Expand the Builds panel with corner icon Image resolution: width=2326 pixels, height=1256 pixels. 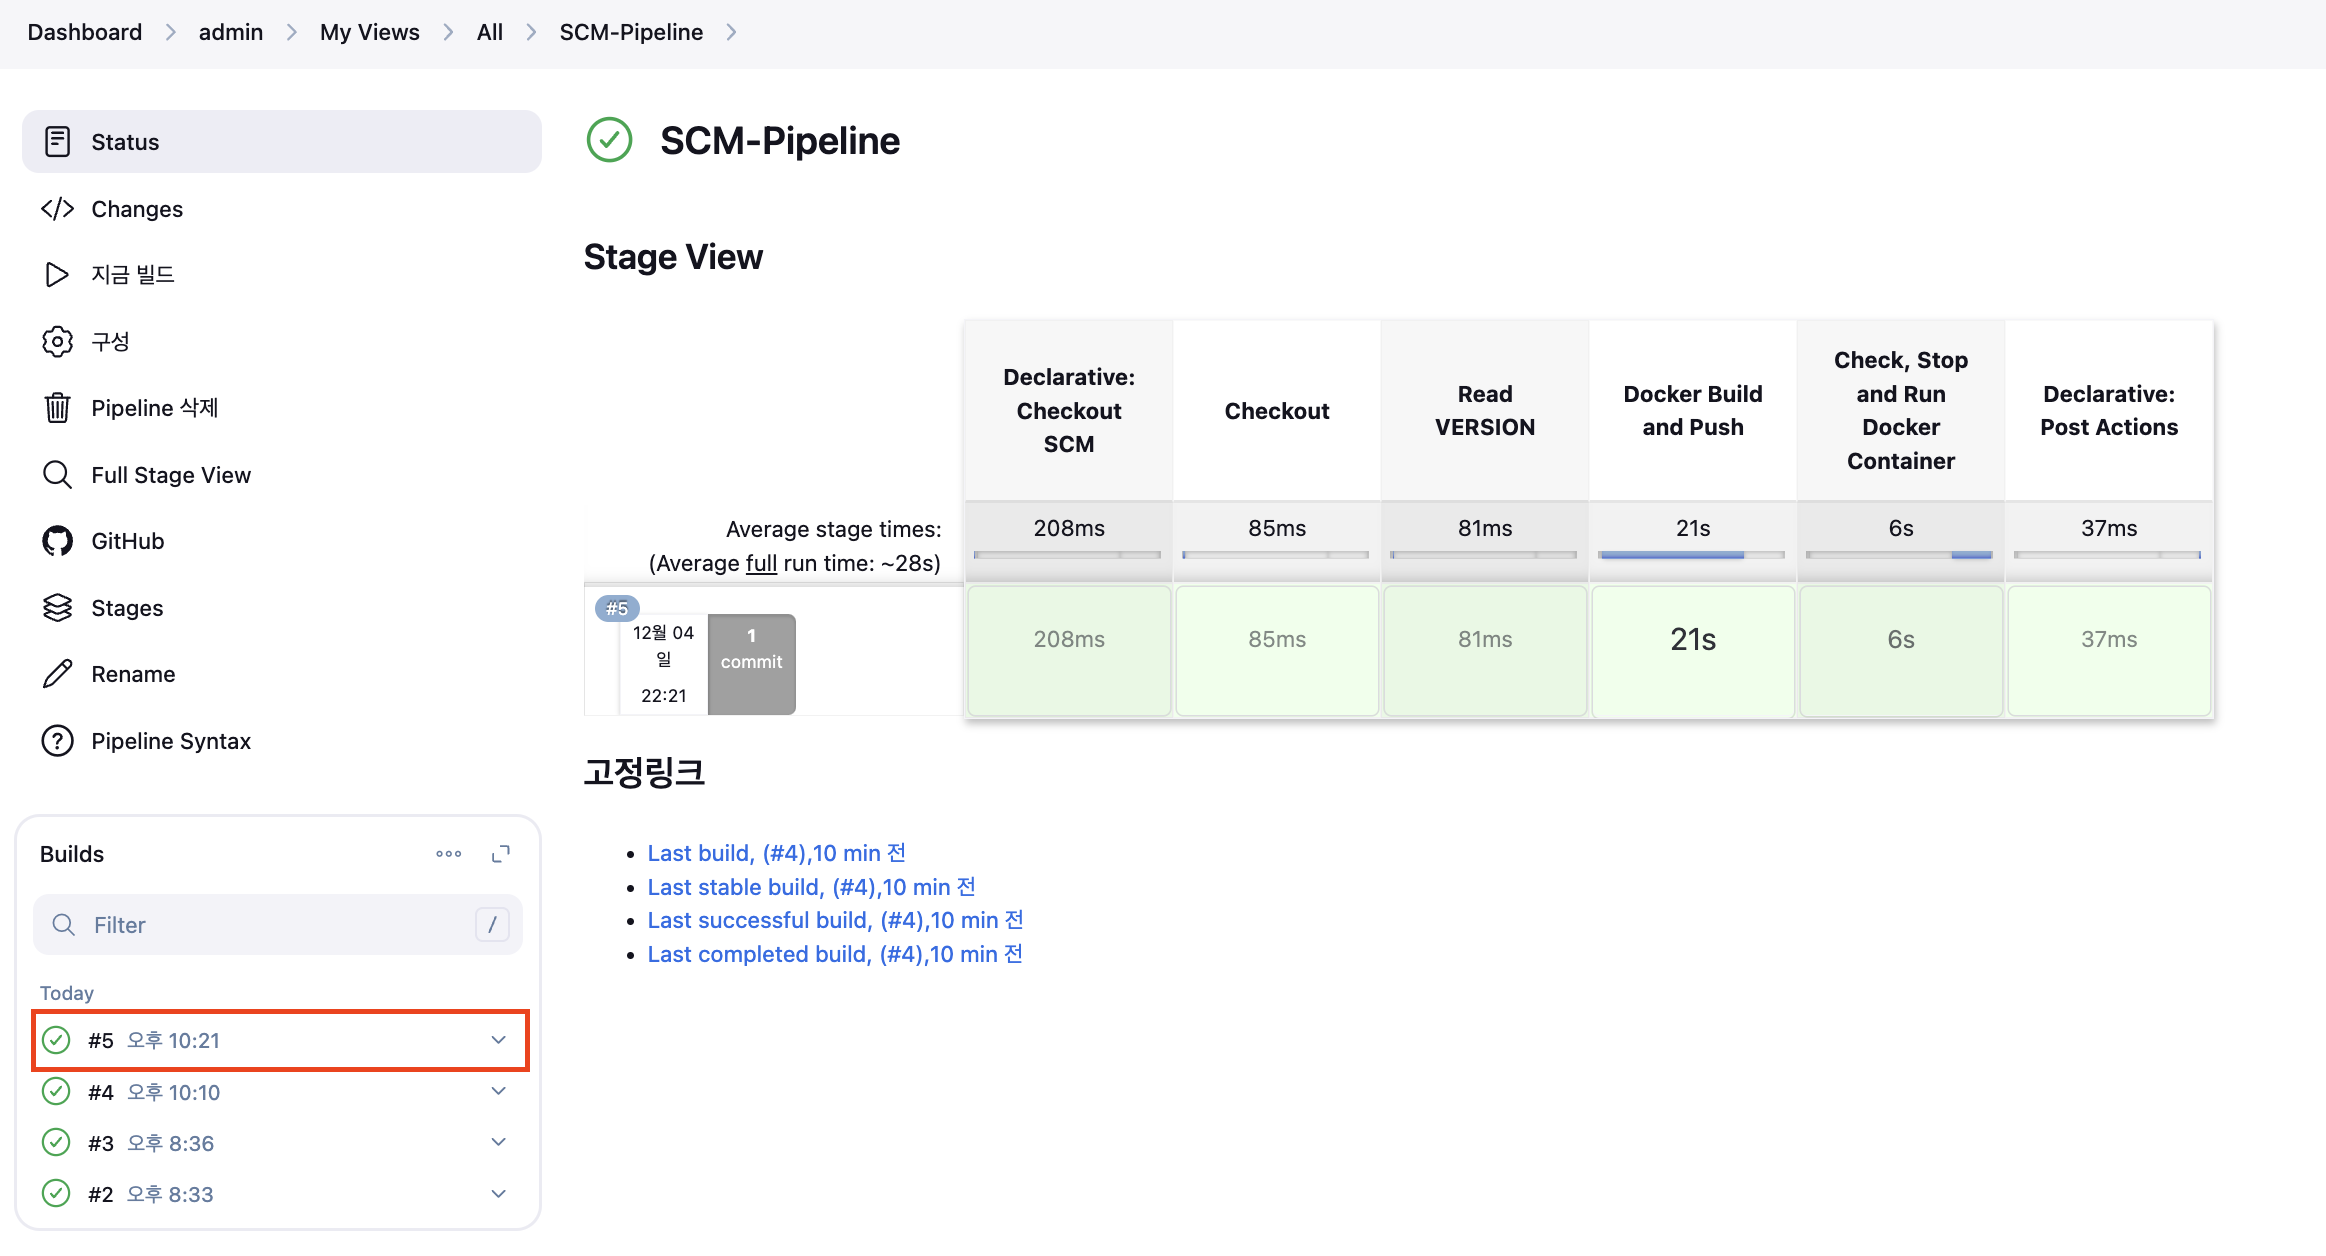(501, 854)
